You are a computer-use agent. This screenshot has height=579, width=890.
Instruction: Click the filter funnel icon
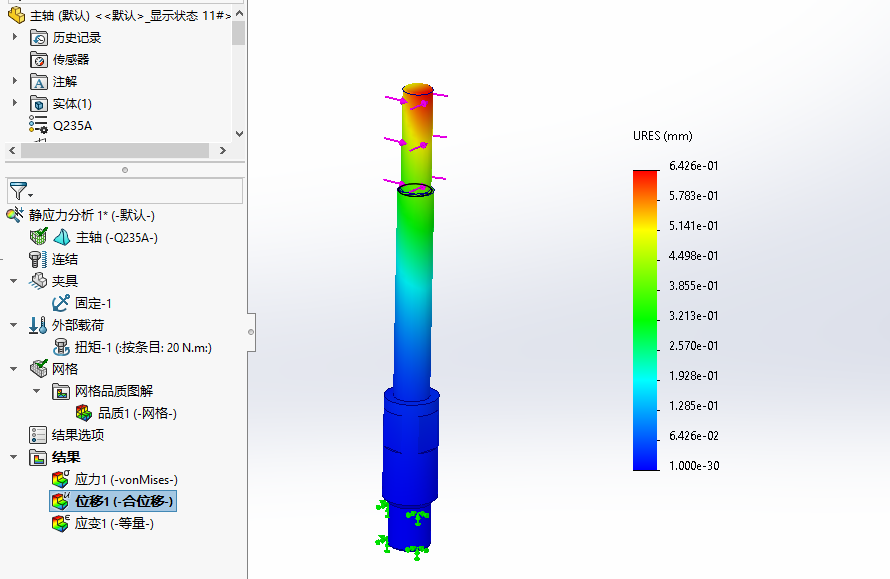pos(18,191)
